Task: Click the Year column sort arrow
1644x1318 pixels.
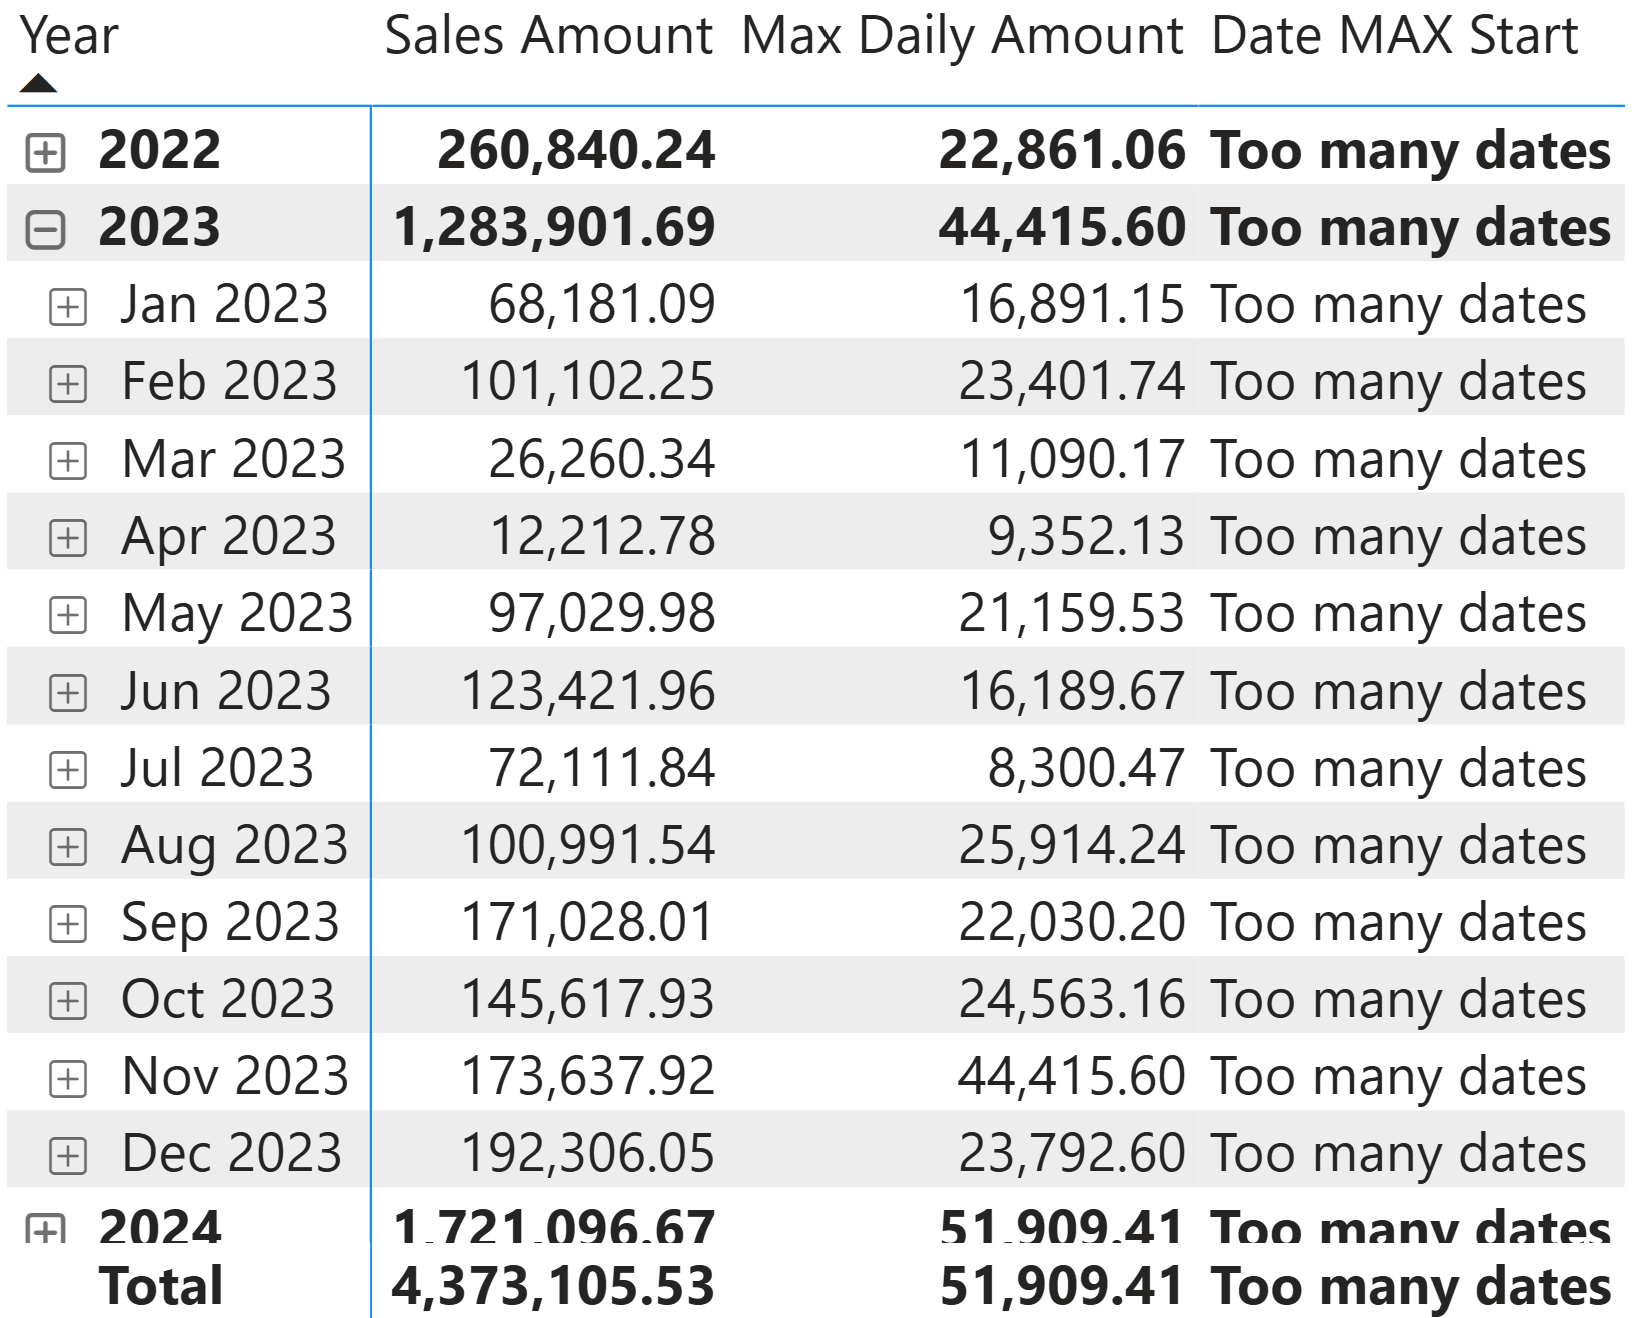Action: (x=38, y=83)
